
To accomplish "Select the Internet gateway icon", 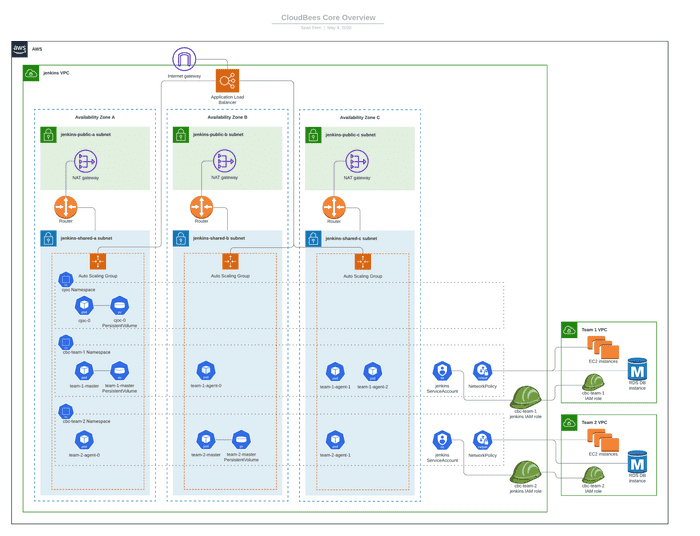I will [184, 59].
